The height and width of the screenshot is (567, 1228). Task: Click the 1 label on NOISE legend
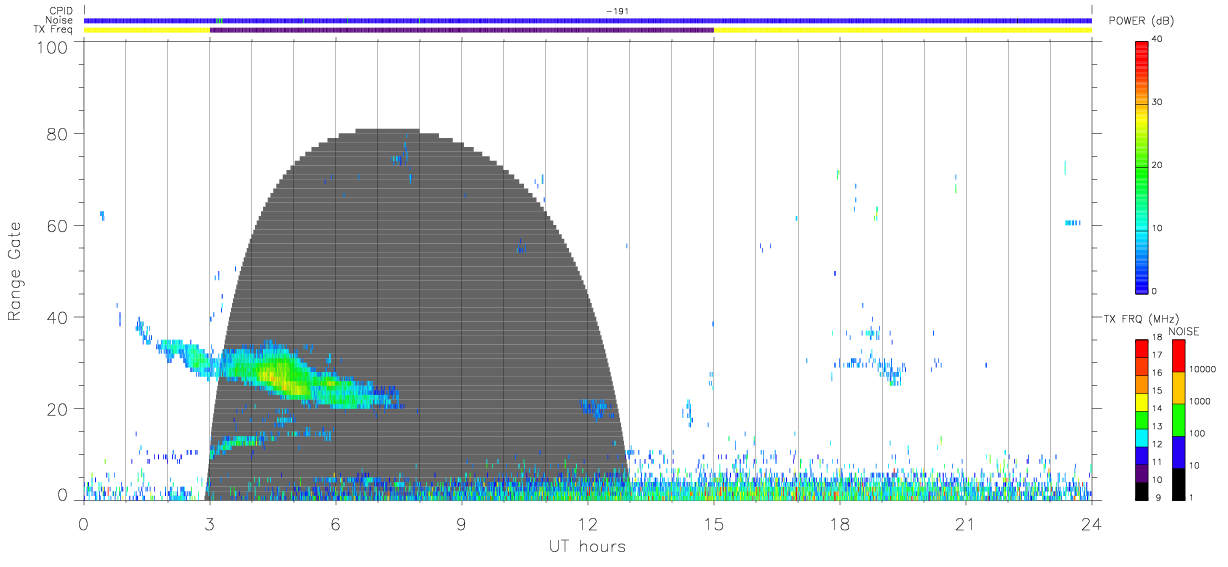[x=1191, y=498]
